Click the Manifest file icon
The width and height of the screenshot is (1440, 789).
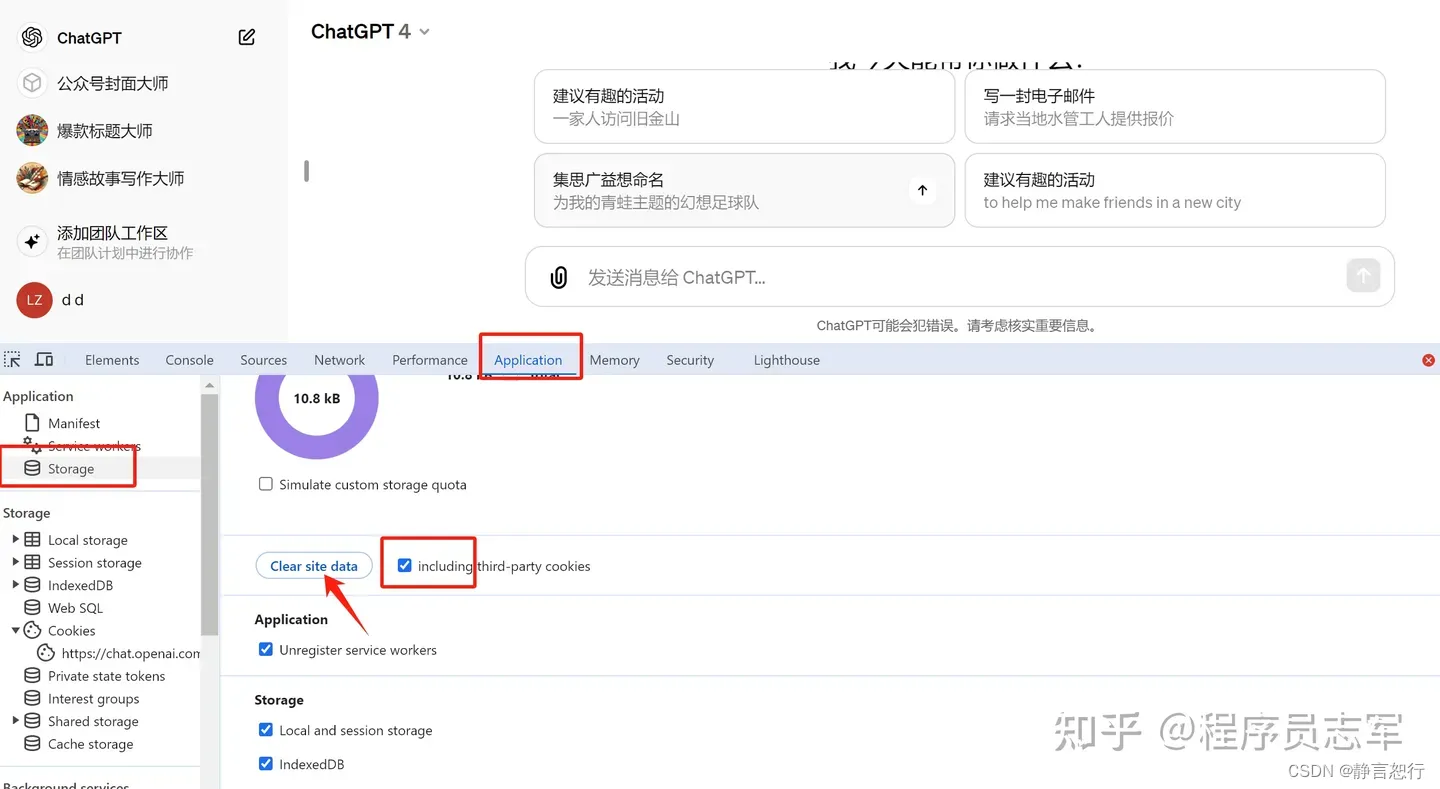pyautogui.click(x=32, y=423)
